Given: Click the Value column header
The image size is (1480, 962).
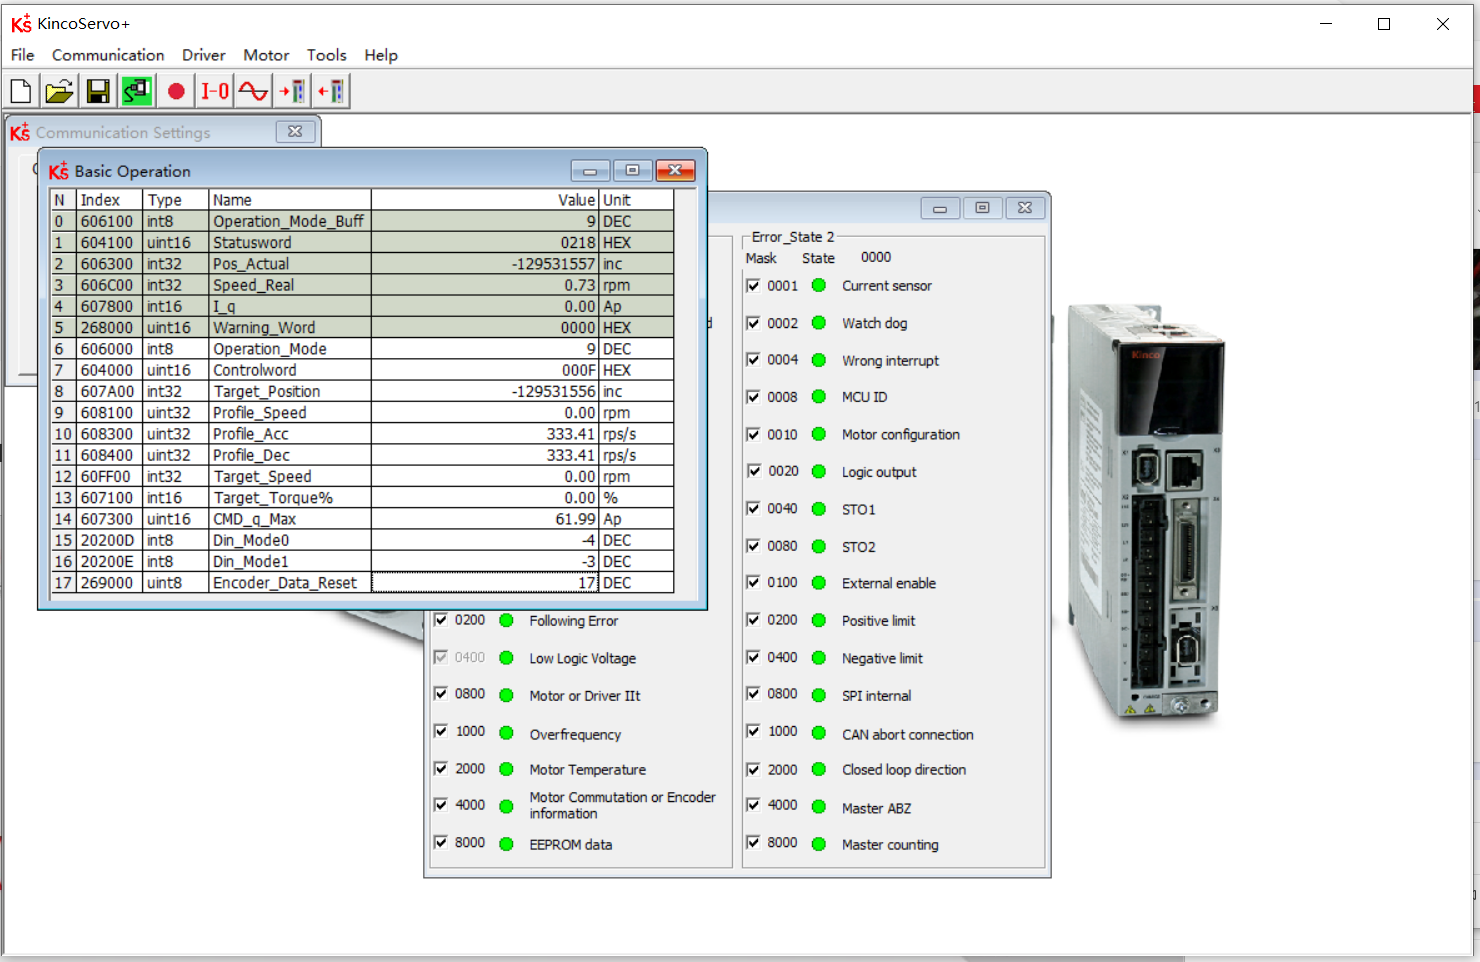Looking at the screenshot, I should click(485, 200).
